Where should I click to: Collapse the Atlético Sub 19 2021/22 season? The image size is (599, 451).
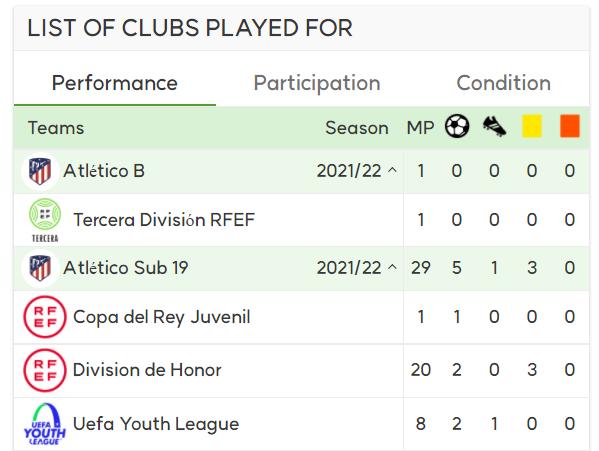pyautogui.click(x=392, y=267)
